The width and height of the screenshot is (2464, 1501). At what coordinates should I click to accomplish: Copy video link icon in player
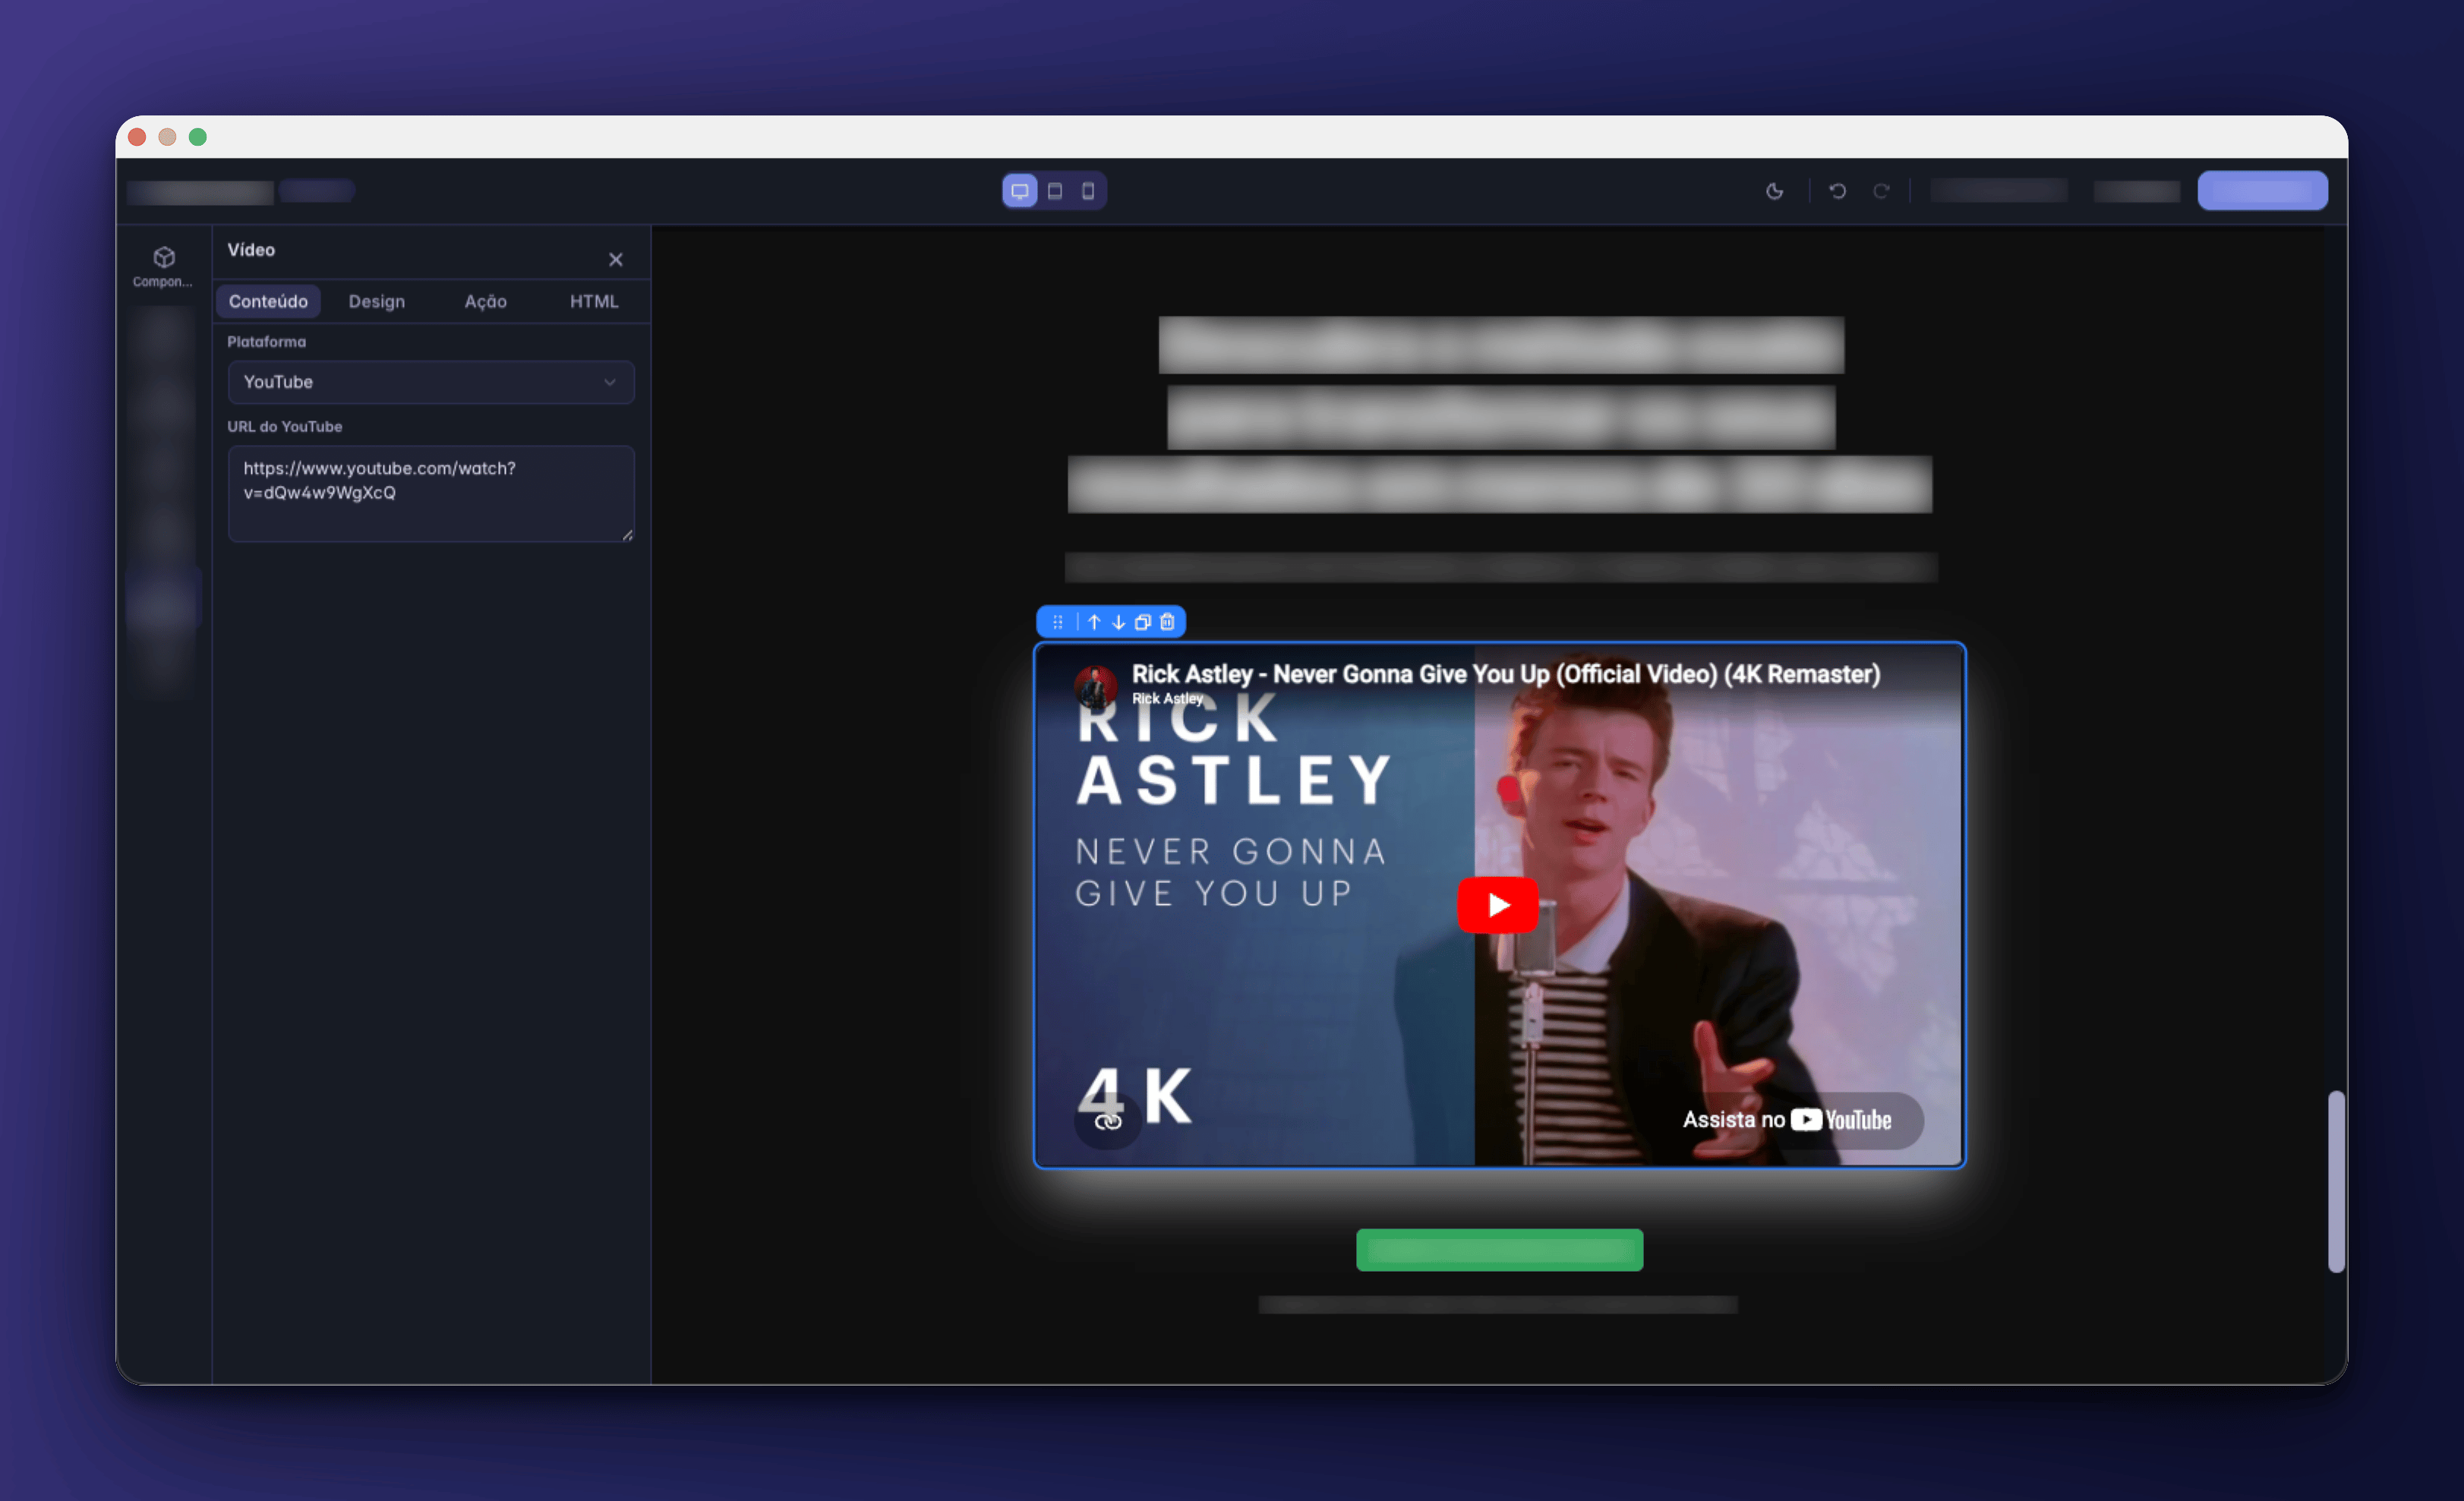tap(1108, 1122)
